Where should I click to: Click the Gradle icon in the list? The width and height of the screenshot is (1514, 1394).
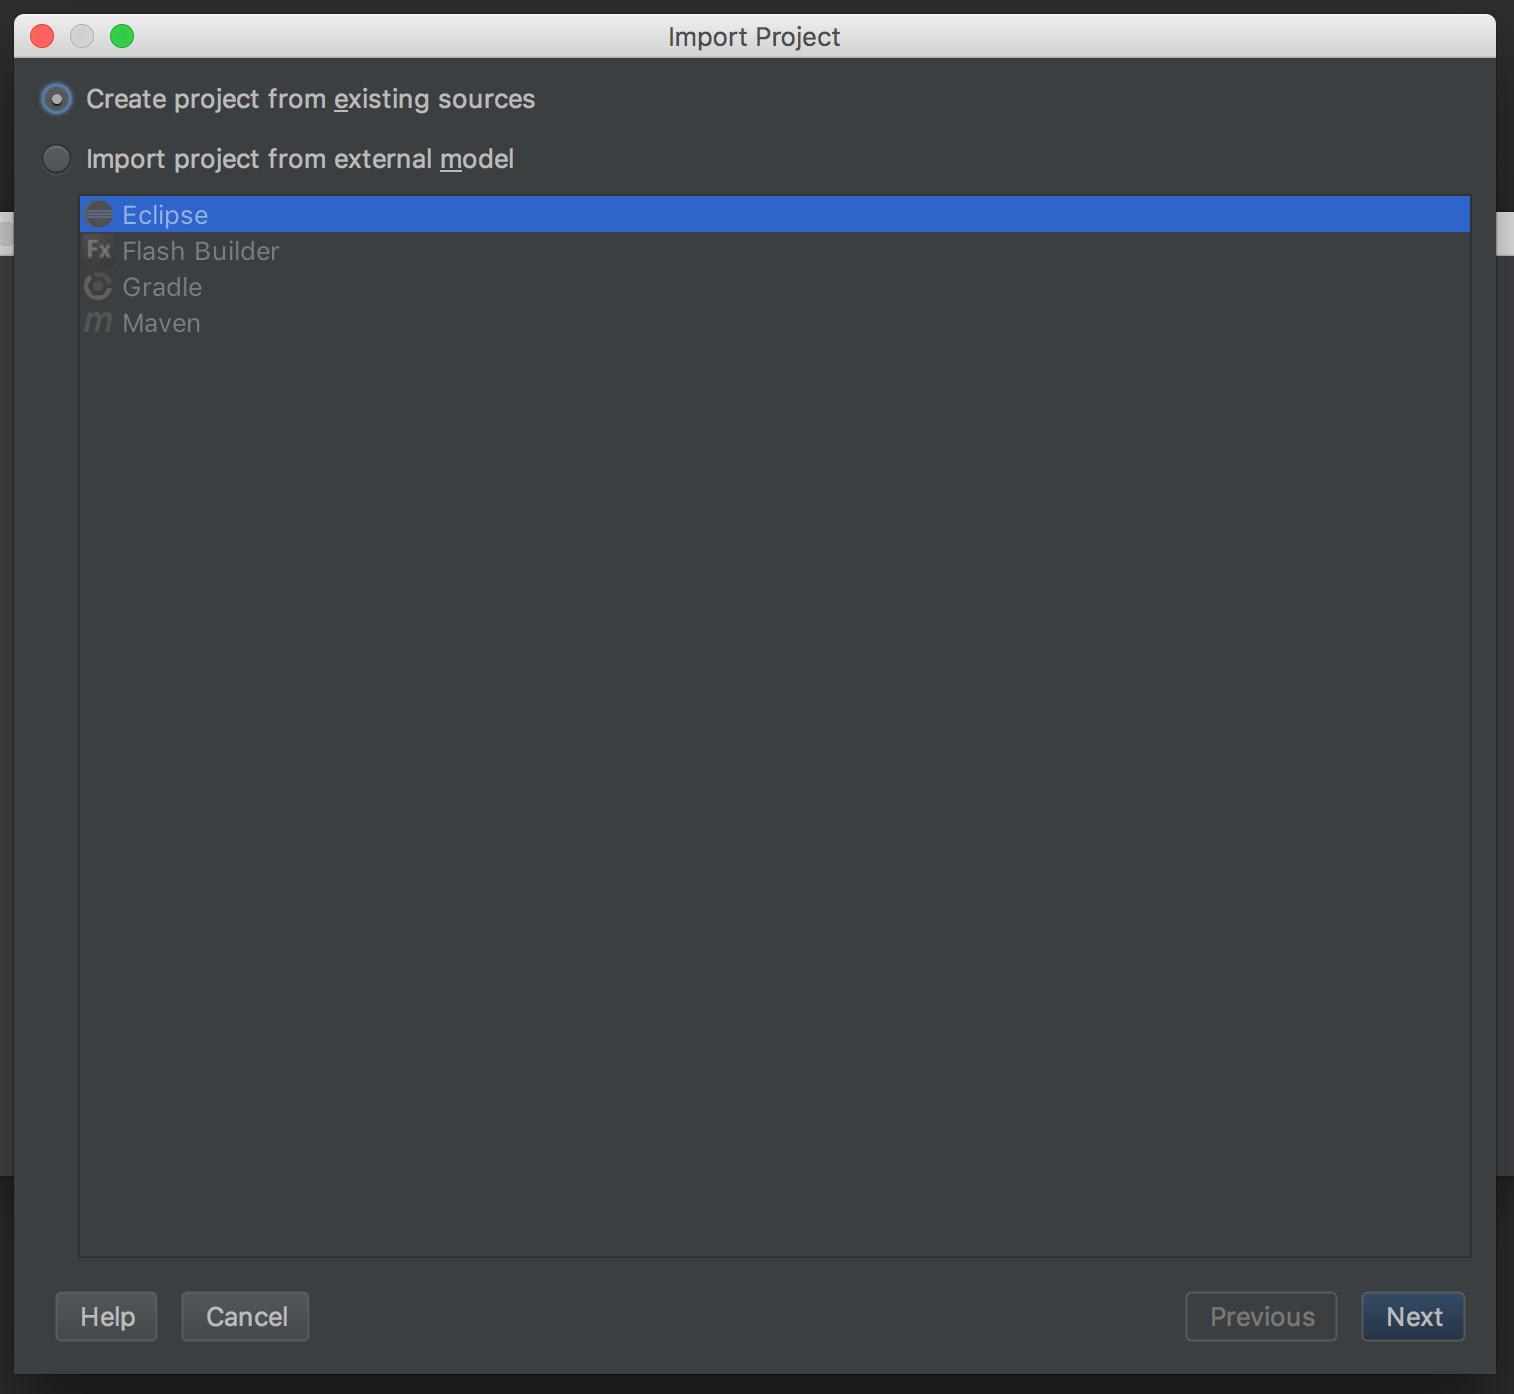pos(98,287)
